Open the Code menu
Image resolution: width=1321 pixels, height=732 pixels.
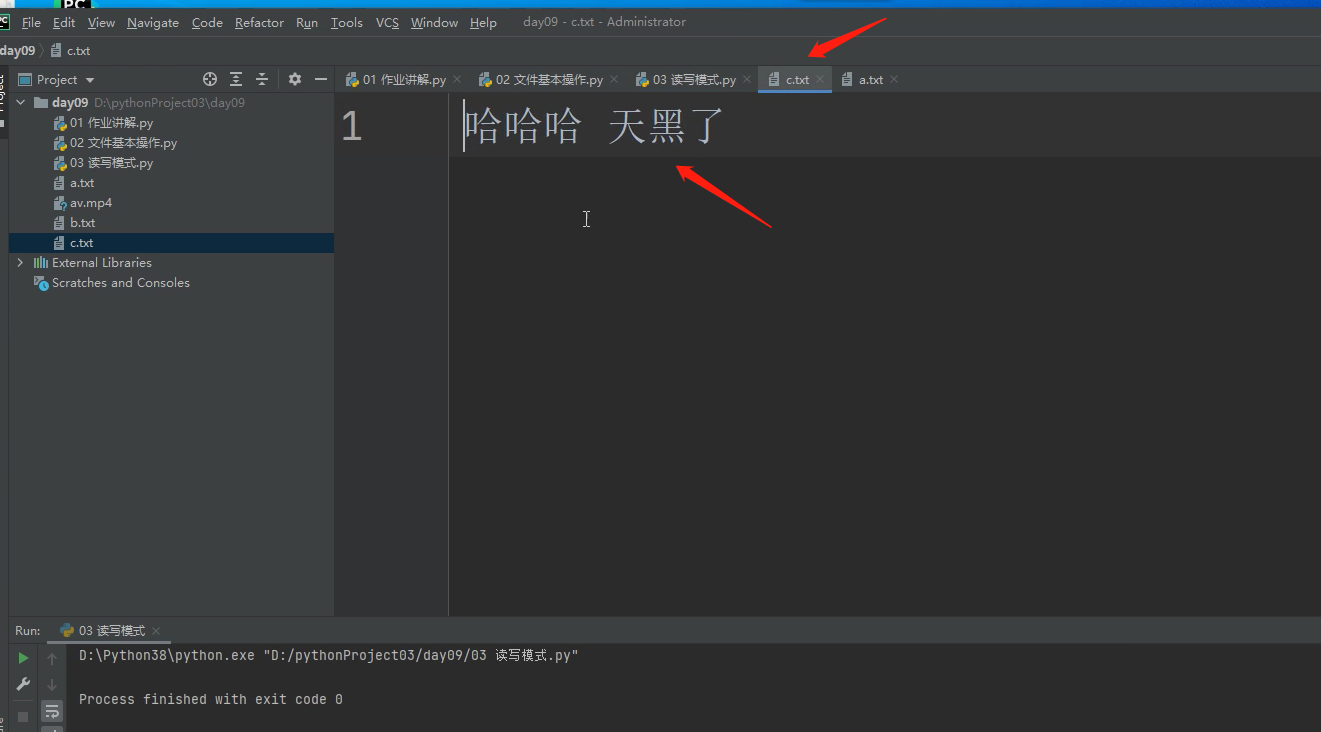tap(207, 22)
